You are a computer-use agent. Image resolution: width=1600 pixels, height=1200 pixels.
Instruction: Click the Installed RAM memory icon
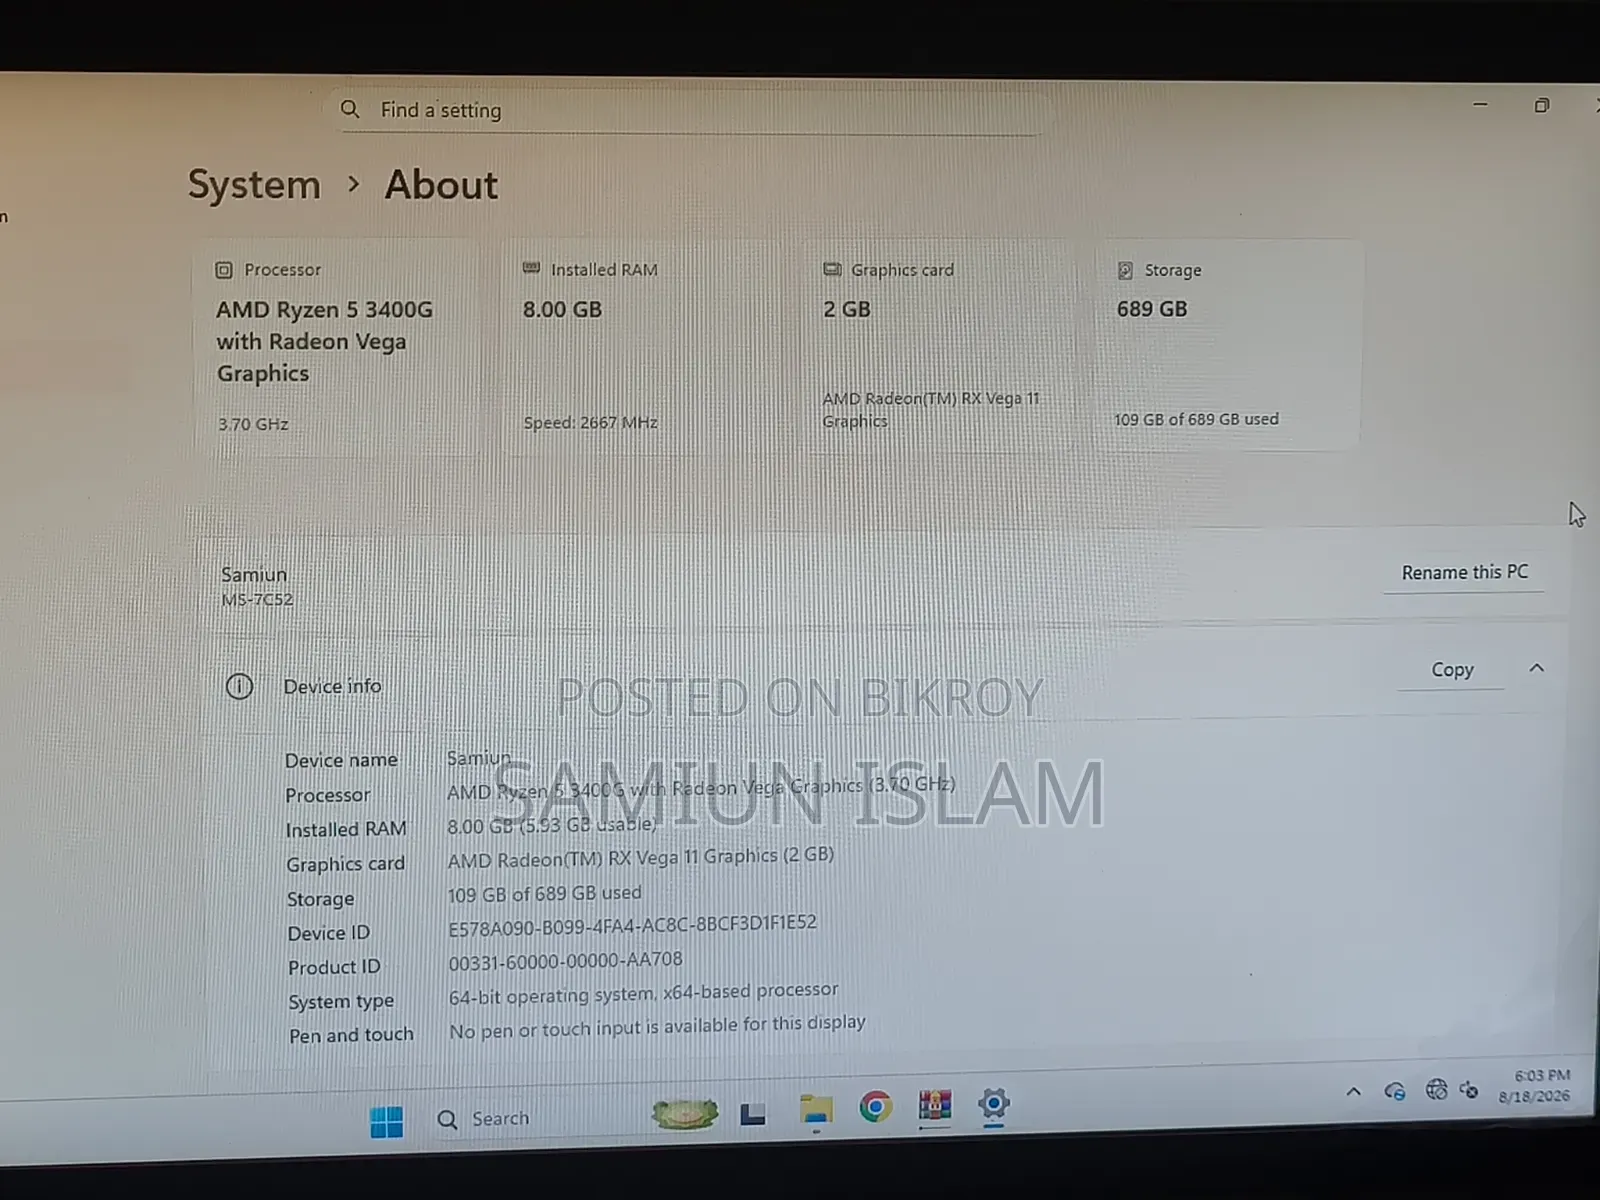(531, 269)
